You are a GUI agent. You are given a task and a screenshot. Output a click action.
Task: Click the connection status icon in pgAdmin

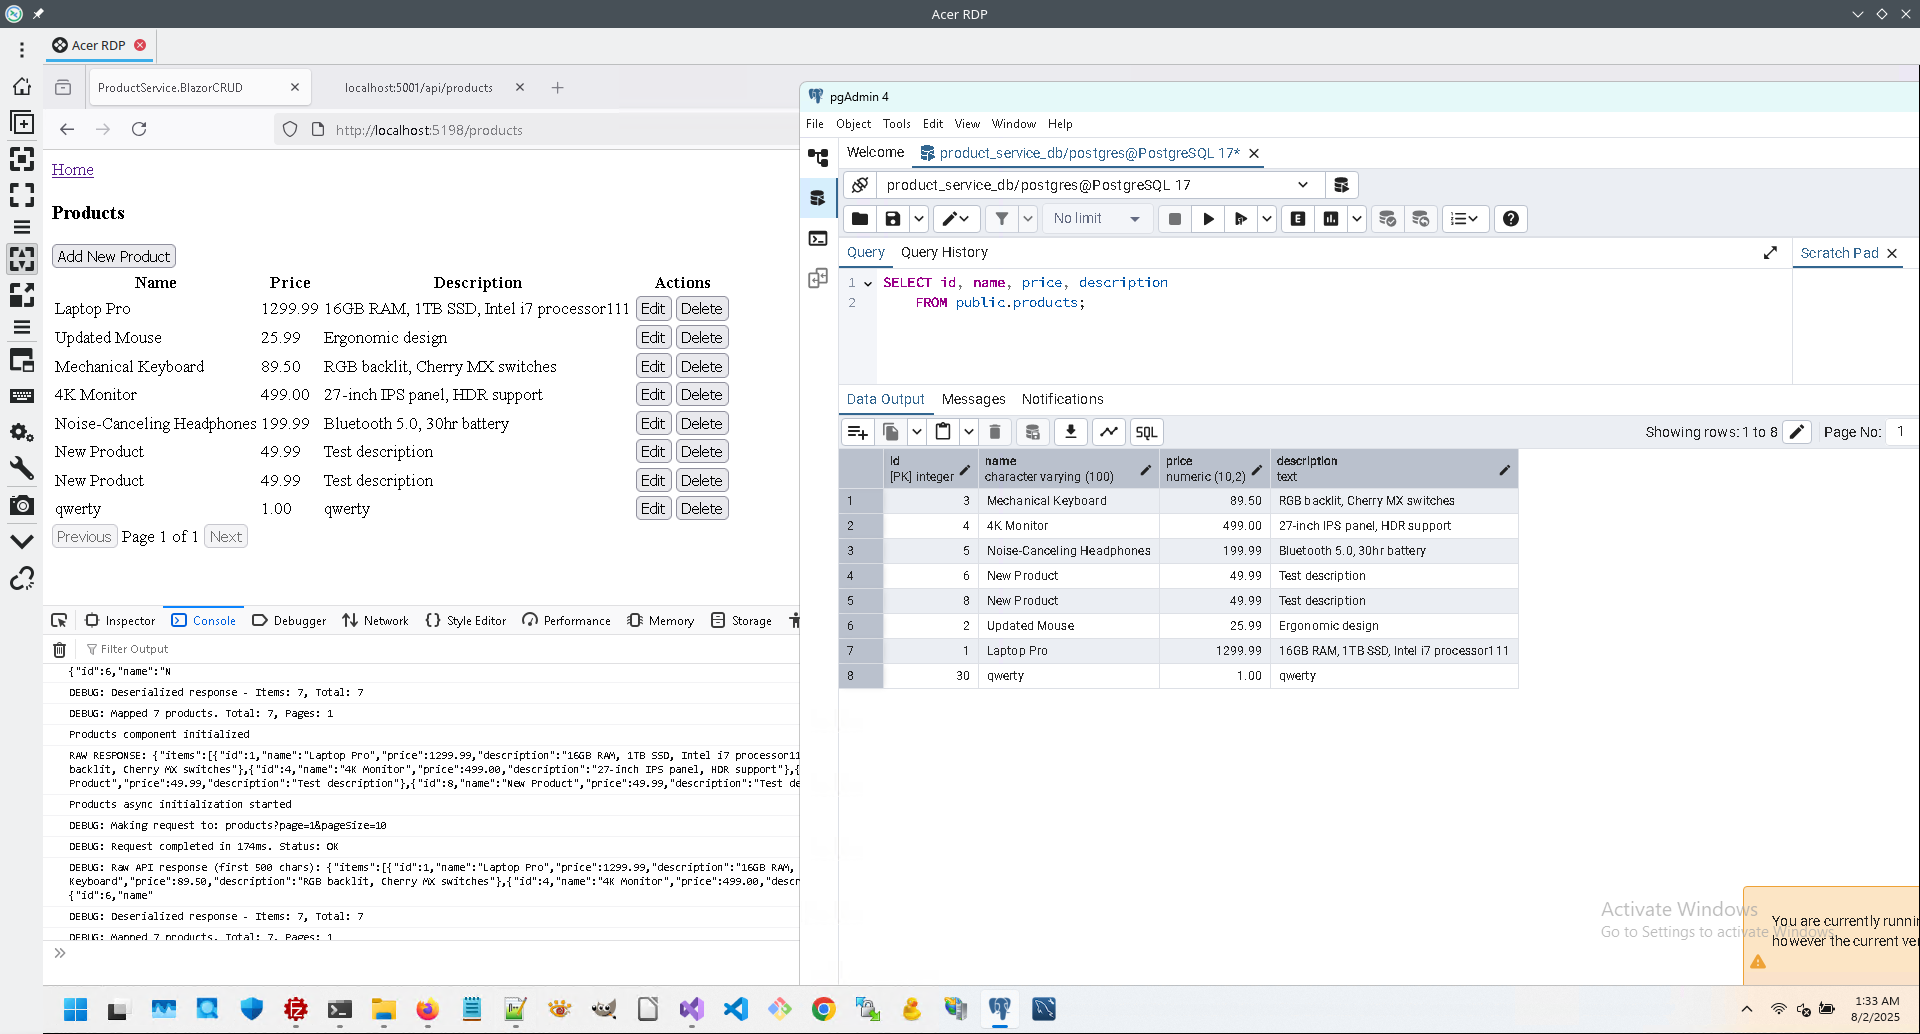[x=860, y=185]
